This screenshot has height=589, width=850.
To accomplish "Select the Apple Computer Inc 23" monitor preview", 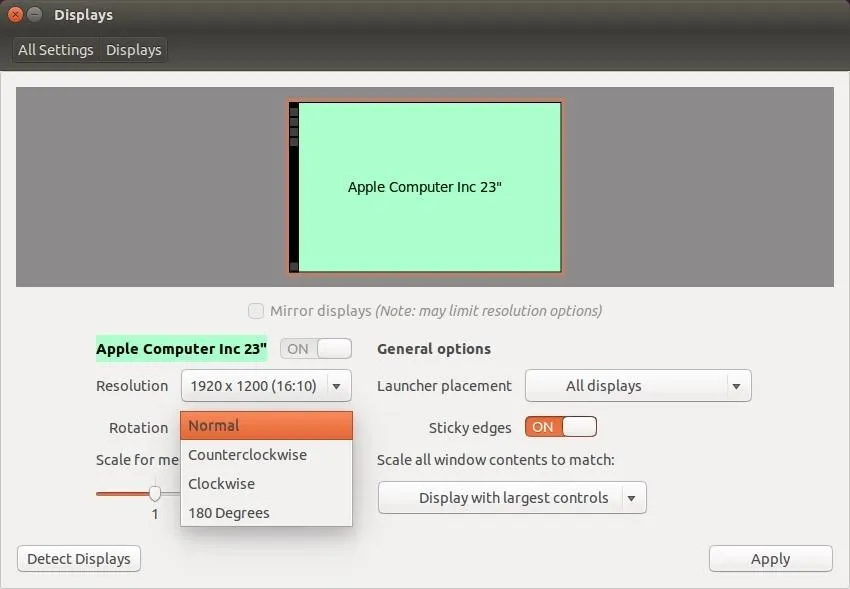I will coord(425,187).
